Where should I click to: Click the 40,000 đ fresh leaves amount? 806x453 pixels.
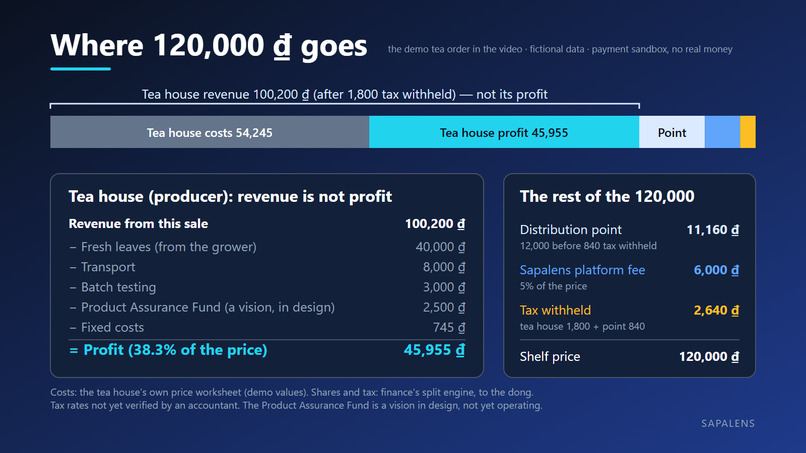pyautogui.click(x=441, y=247)
